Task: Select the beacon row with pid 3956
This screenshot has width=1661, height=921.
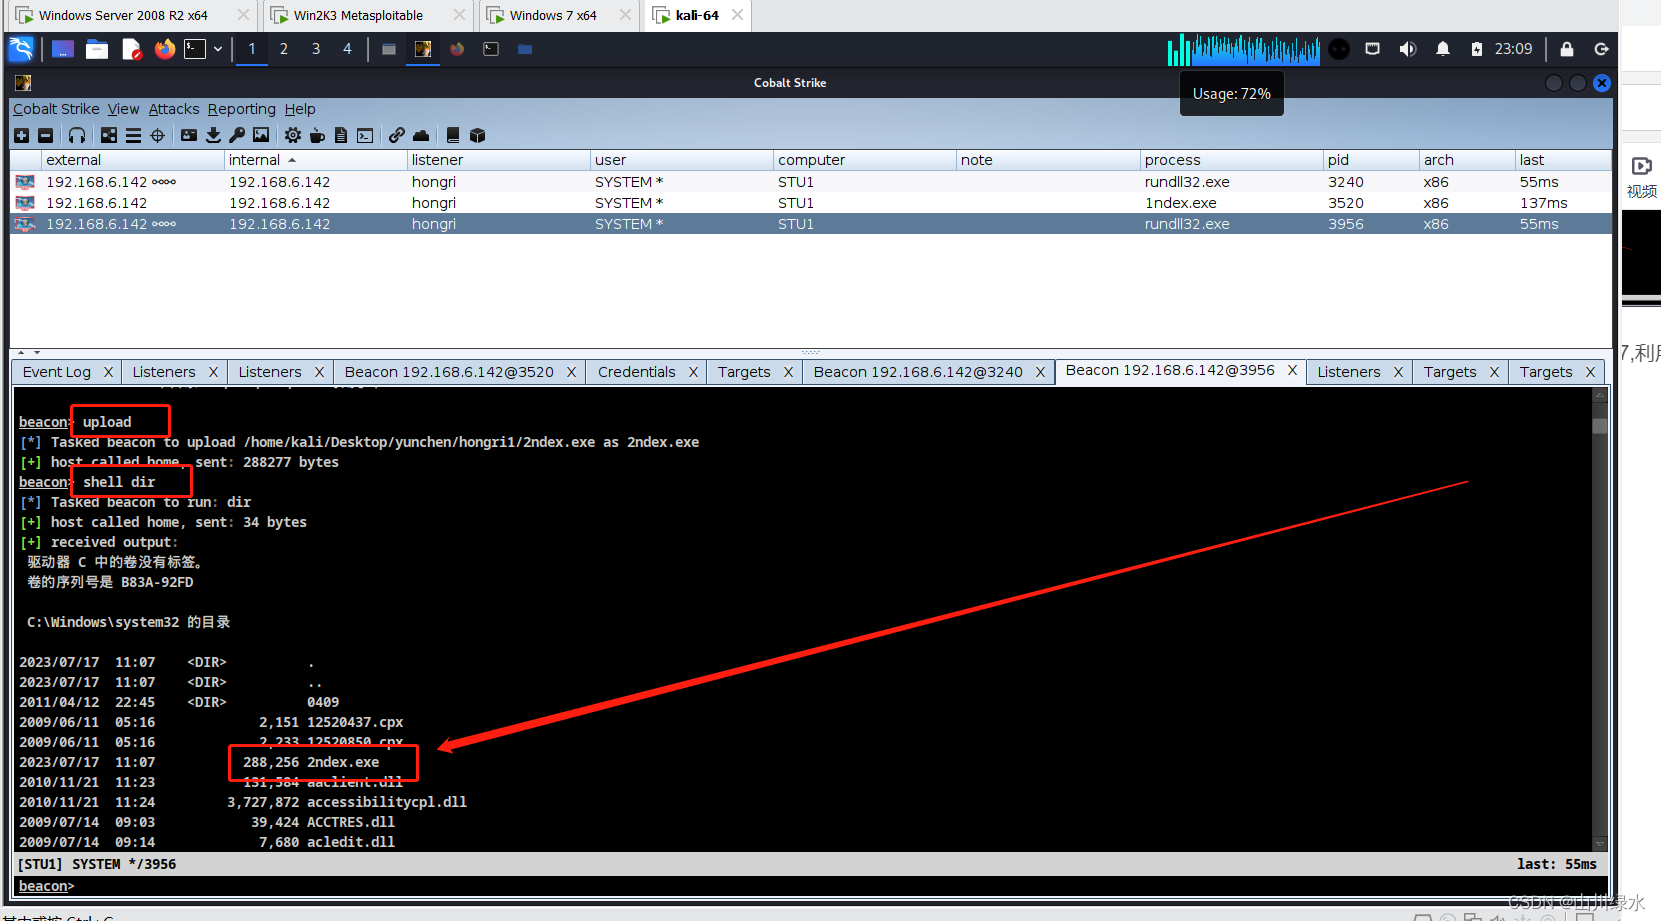Action: tap(811, 224)
